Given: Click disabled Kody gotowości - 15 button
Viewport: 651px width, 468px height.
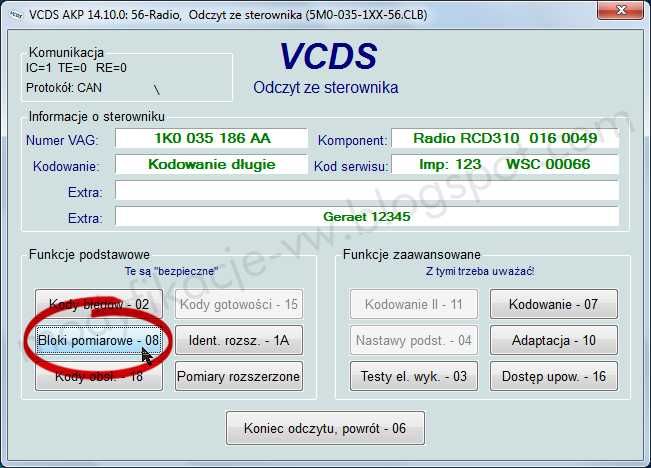Looking at the screenshot, I should 239,304.
